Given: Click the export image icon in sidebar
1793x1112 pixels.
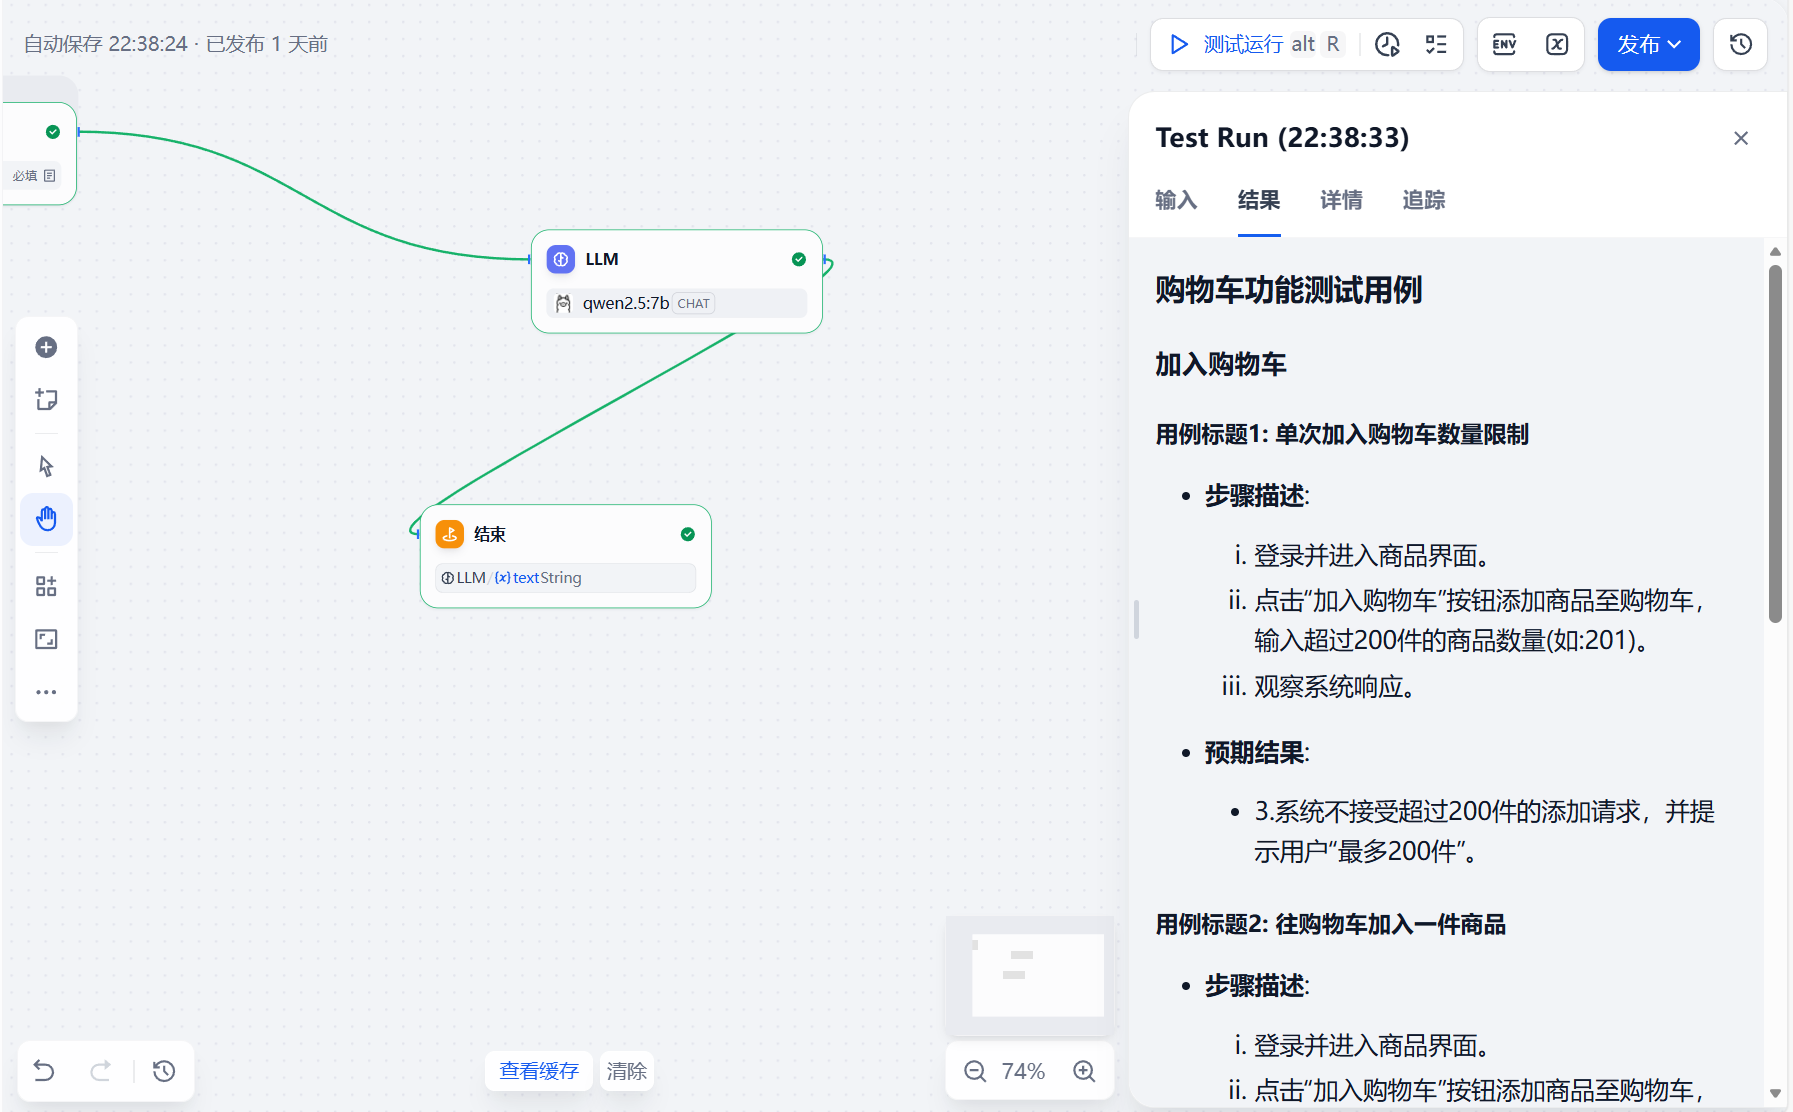Looking at the screenshot, I should click(46, 639).
